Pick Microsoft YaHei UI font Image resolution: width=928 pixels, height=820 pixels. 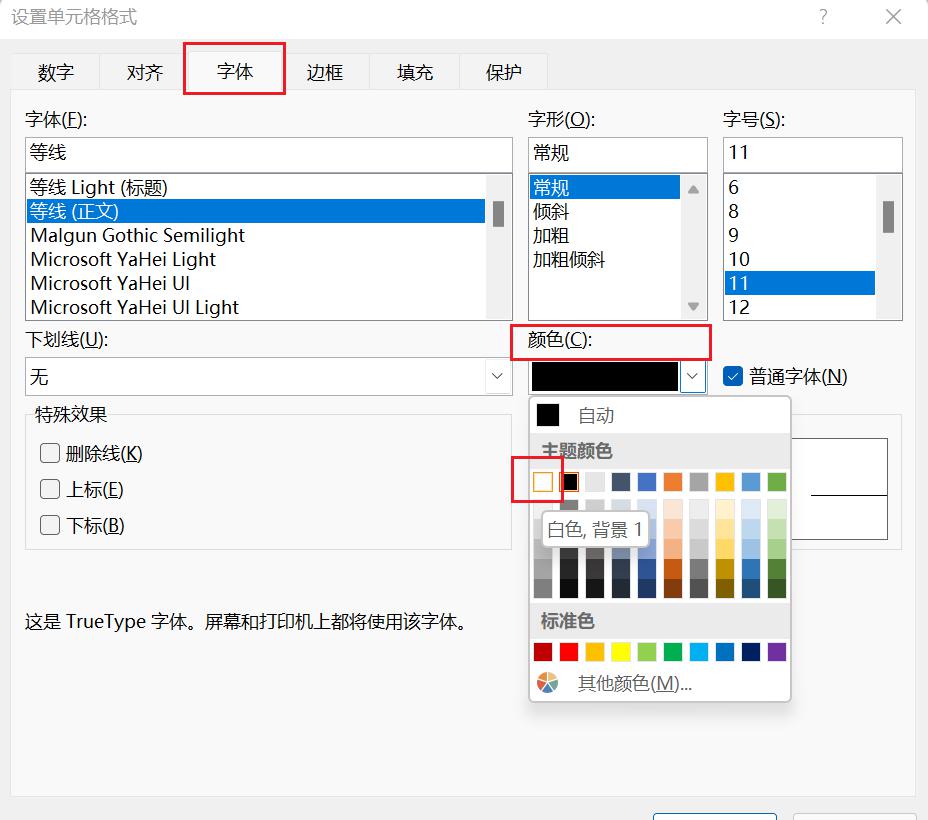pos(256,283)
